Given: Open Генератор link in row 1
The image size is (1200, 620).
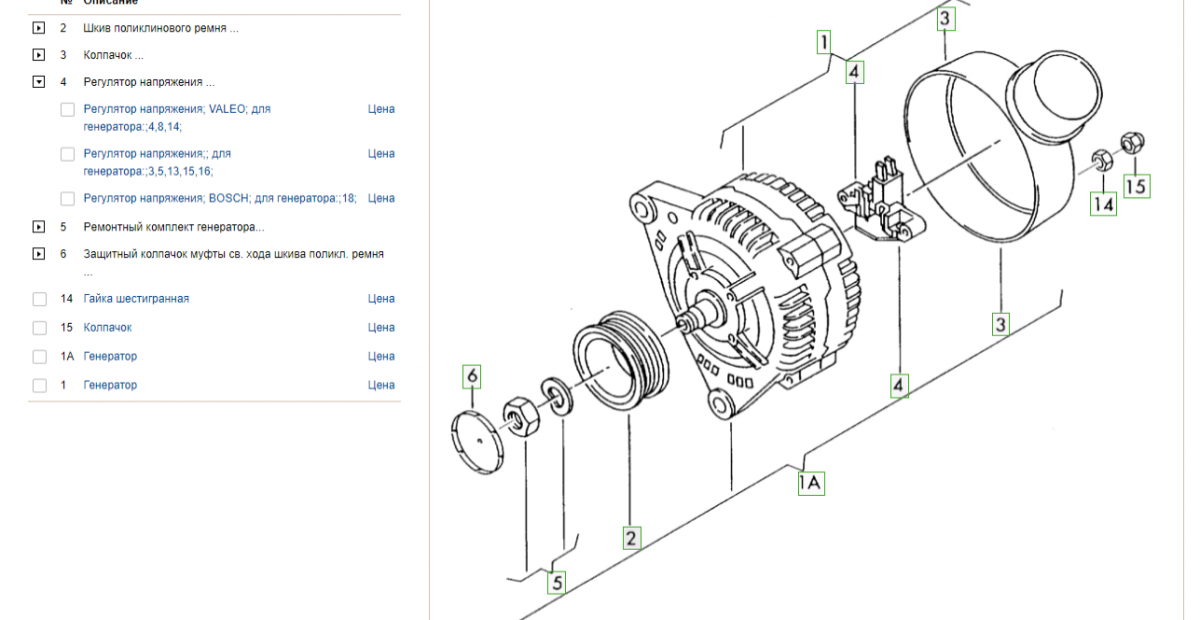Looking at the screenshot, I should click(110, 385).
